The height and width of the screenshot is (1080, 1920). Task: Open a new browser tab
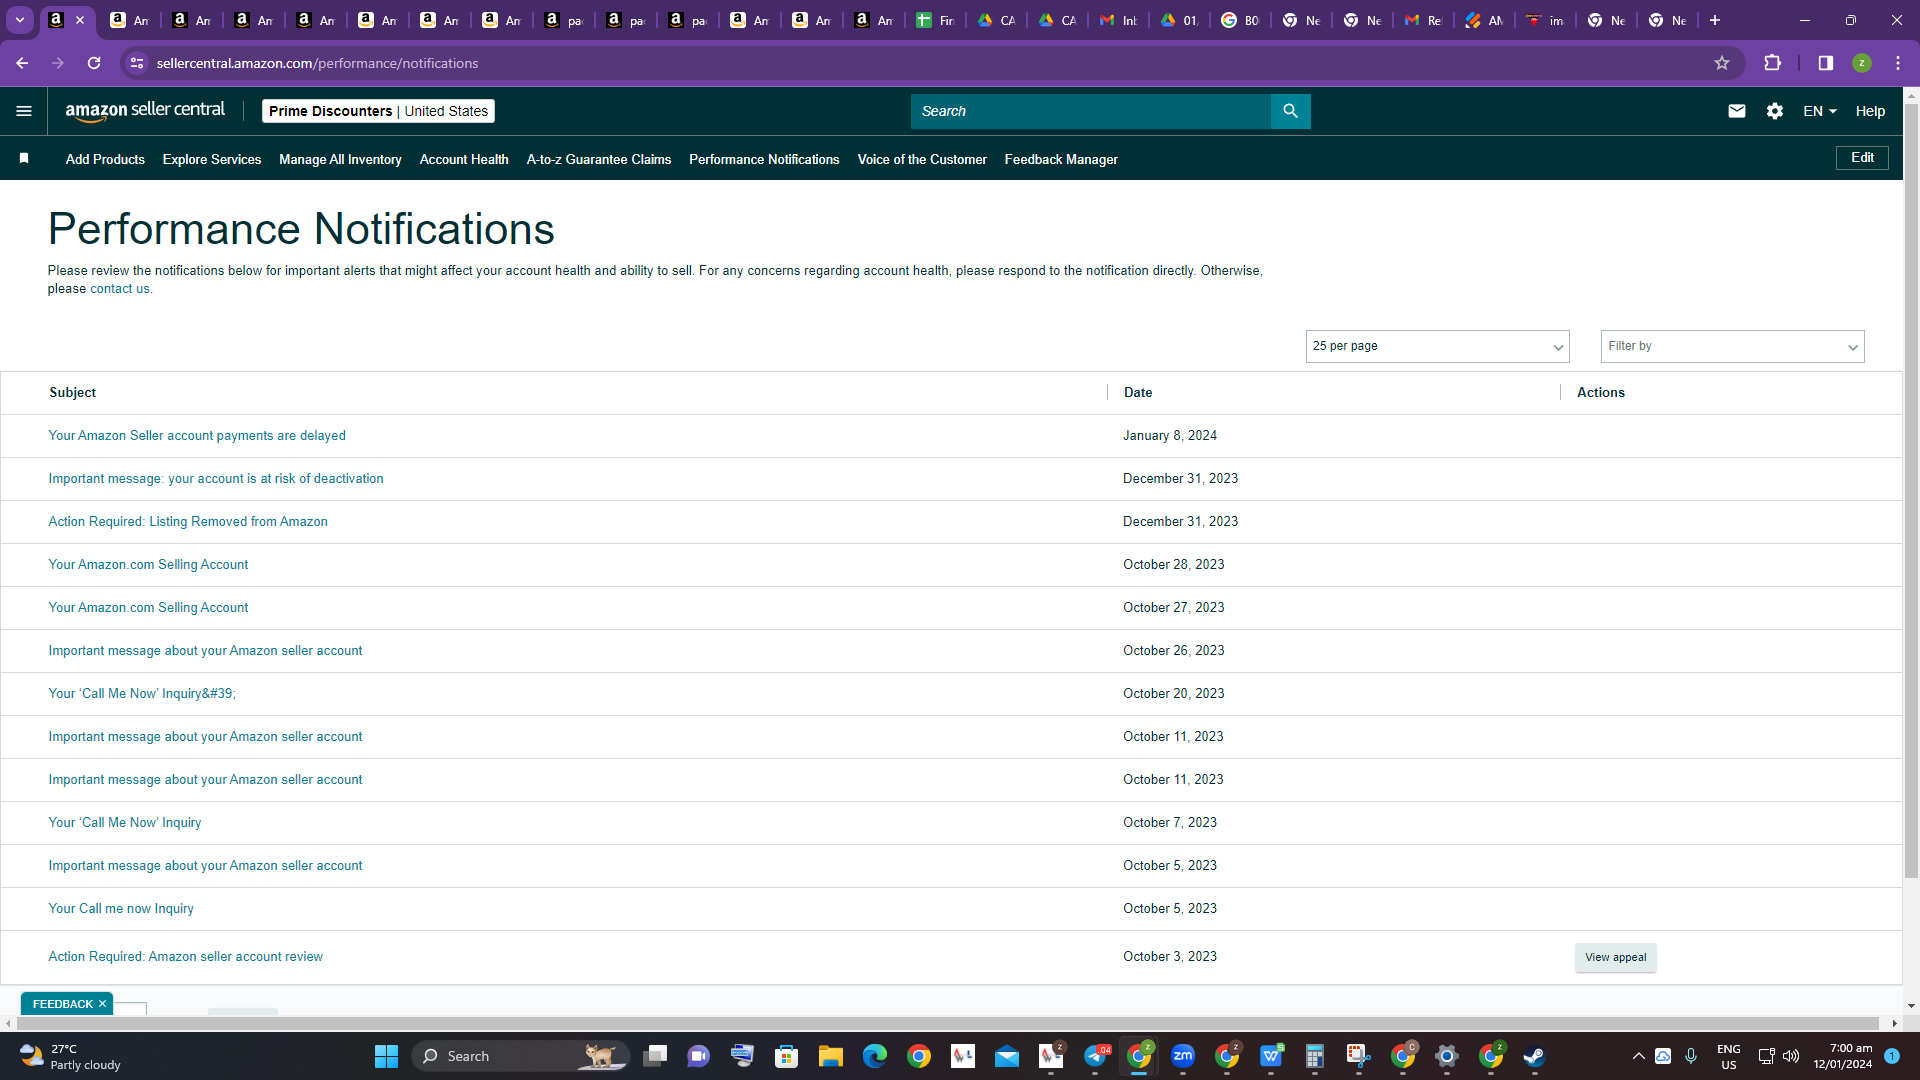pyautogui.click(x=1714, y=20)
